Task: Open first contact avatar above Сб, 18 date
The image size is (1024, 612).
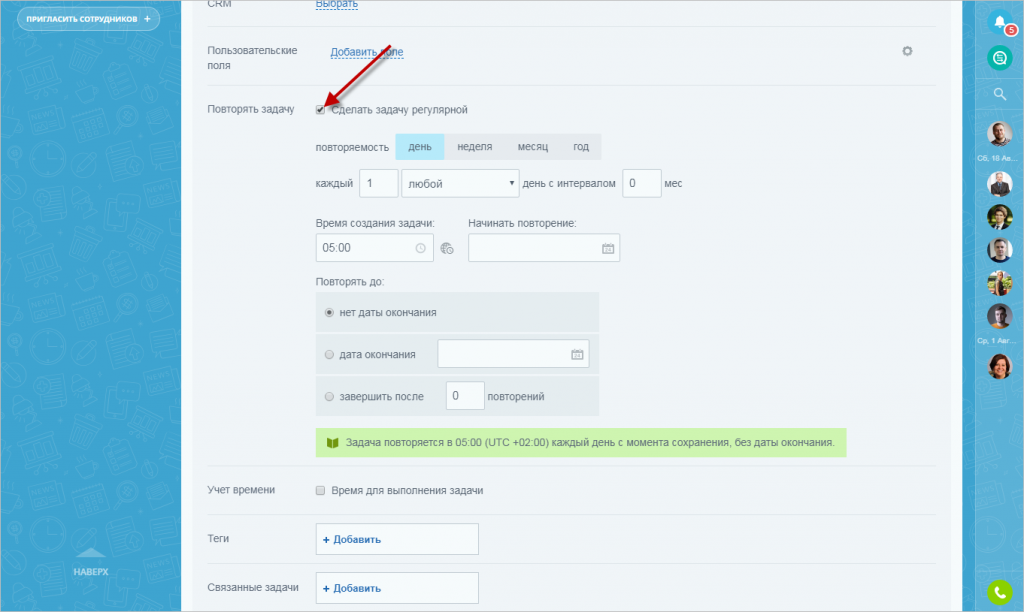Action: tap(1000, 135)
